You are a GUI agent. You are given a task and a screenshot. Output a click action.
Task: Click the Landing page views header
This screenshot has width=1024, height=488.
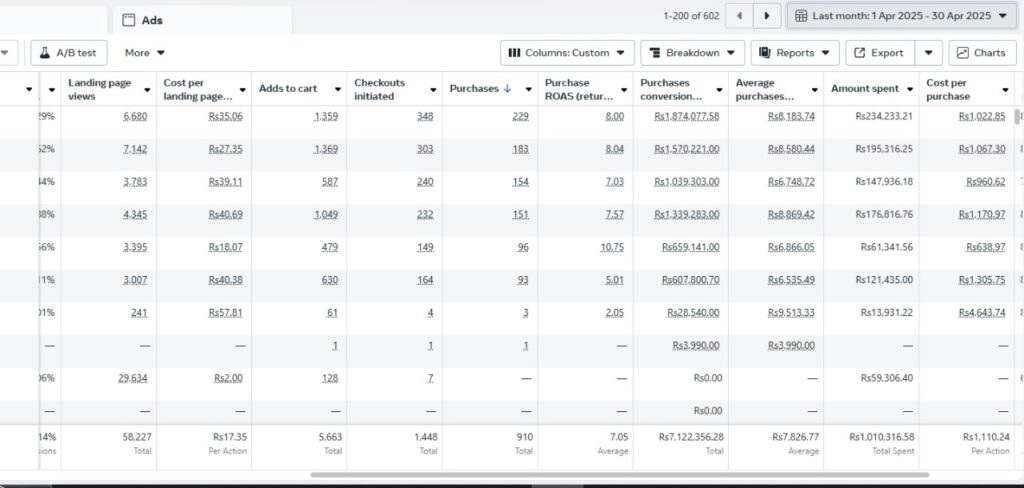(99, 89)
